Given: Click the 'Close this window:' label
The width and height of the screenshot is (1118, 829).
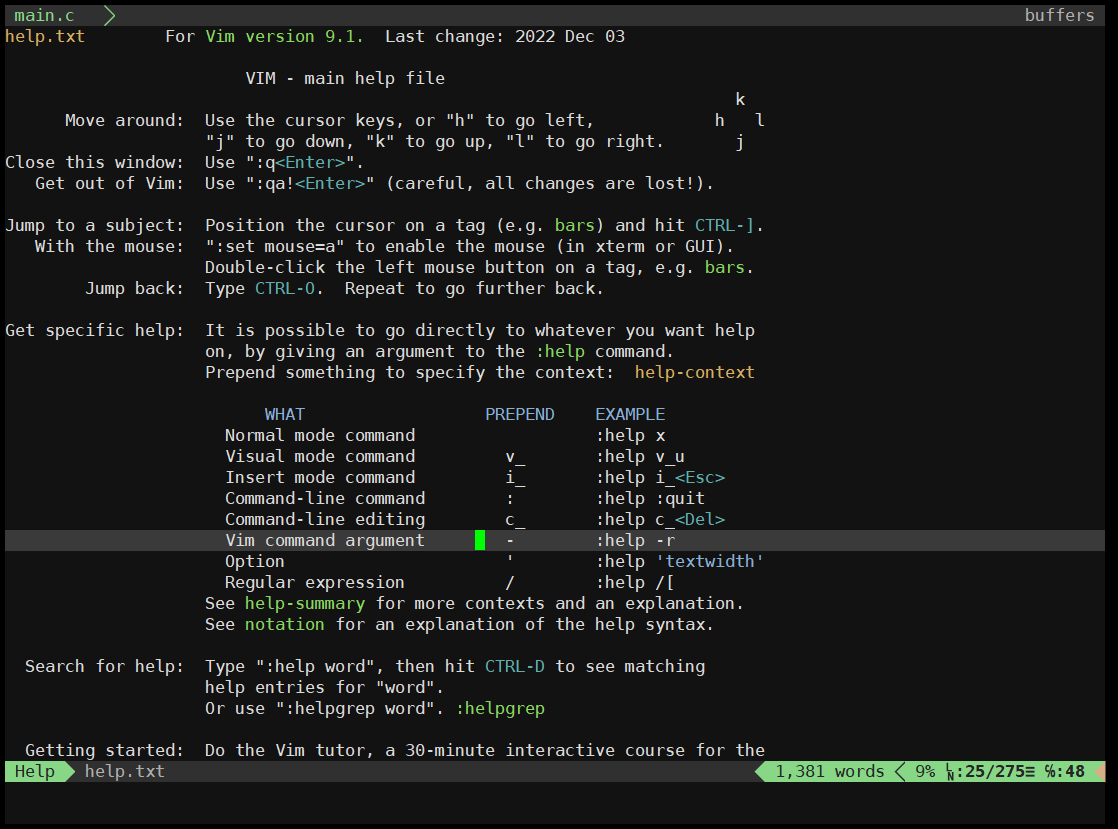Looking at the screenshot, I should click(94, 163).
